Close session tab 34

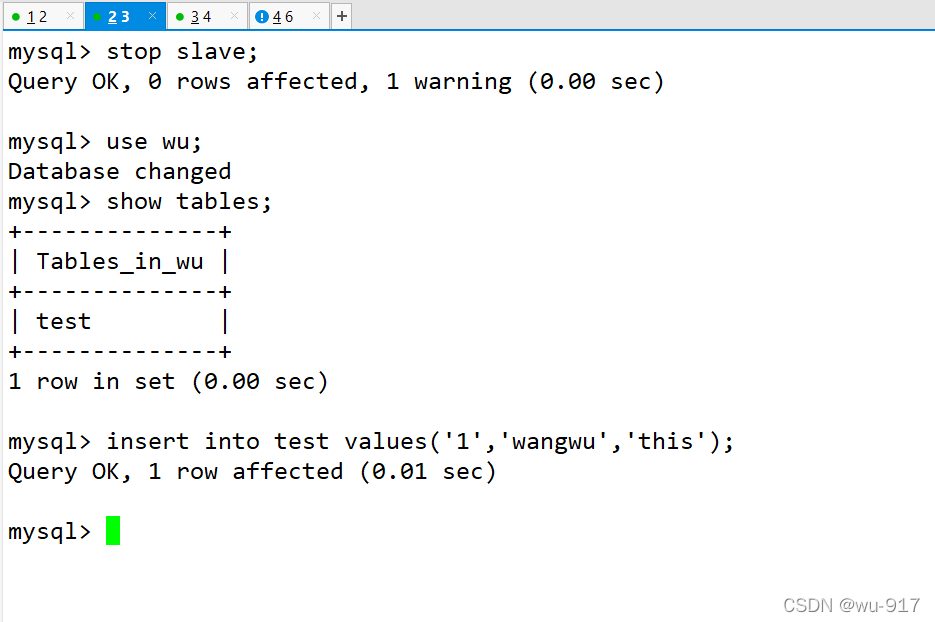(232, 15)
